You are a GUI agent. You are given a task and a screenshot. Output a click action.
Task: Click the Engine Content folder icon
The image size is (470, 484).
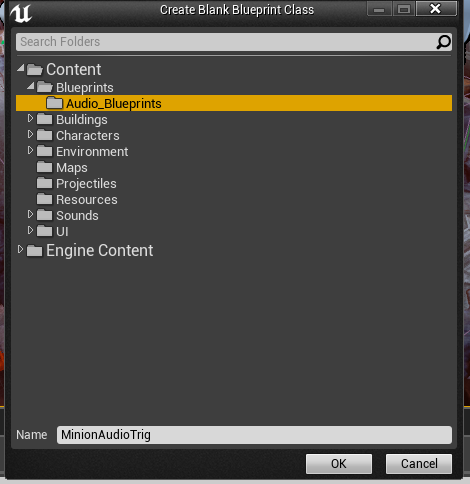[x=35, y=251]
